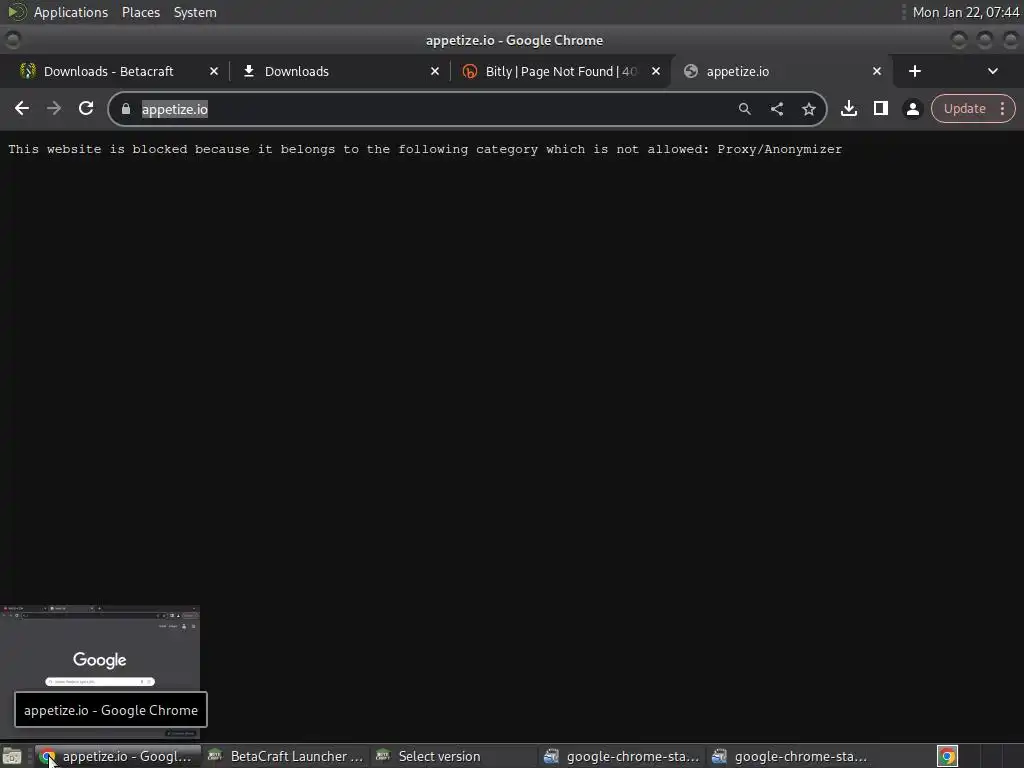Open a new tab with plus

point(915,71)
